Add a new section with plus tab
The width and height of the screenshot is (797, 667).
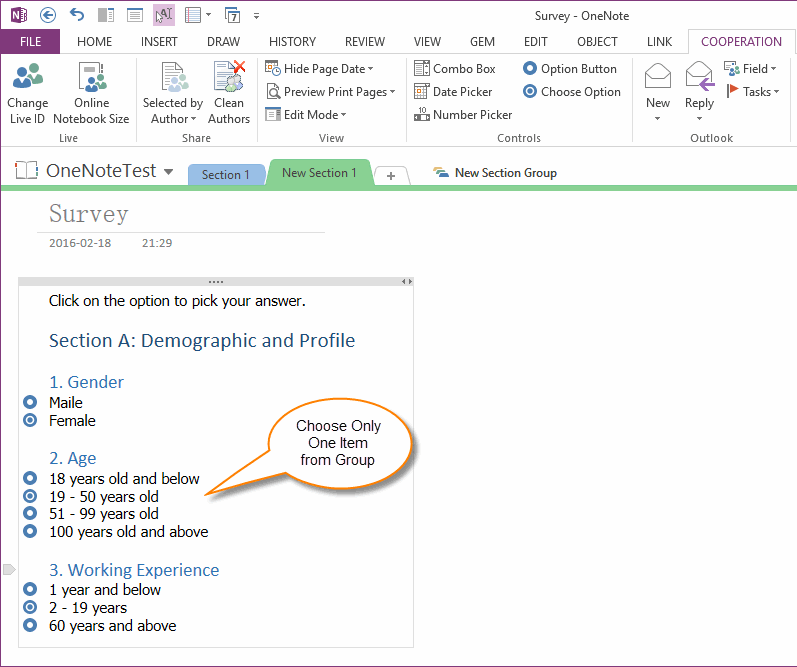pyautogui.click(x=391, y=176)
